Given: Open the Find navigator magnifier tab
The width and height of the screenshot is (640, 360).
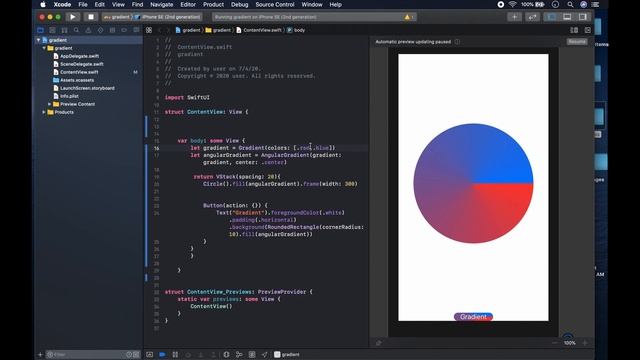Looking at the screenshot, I should point(76,30).
